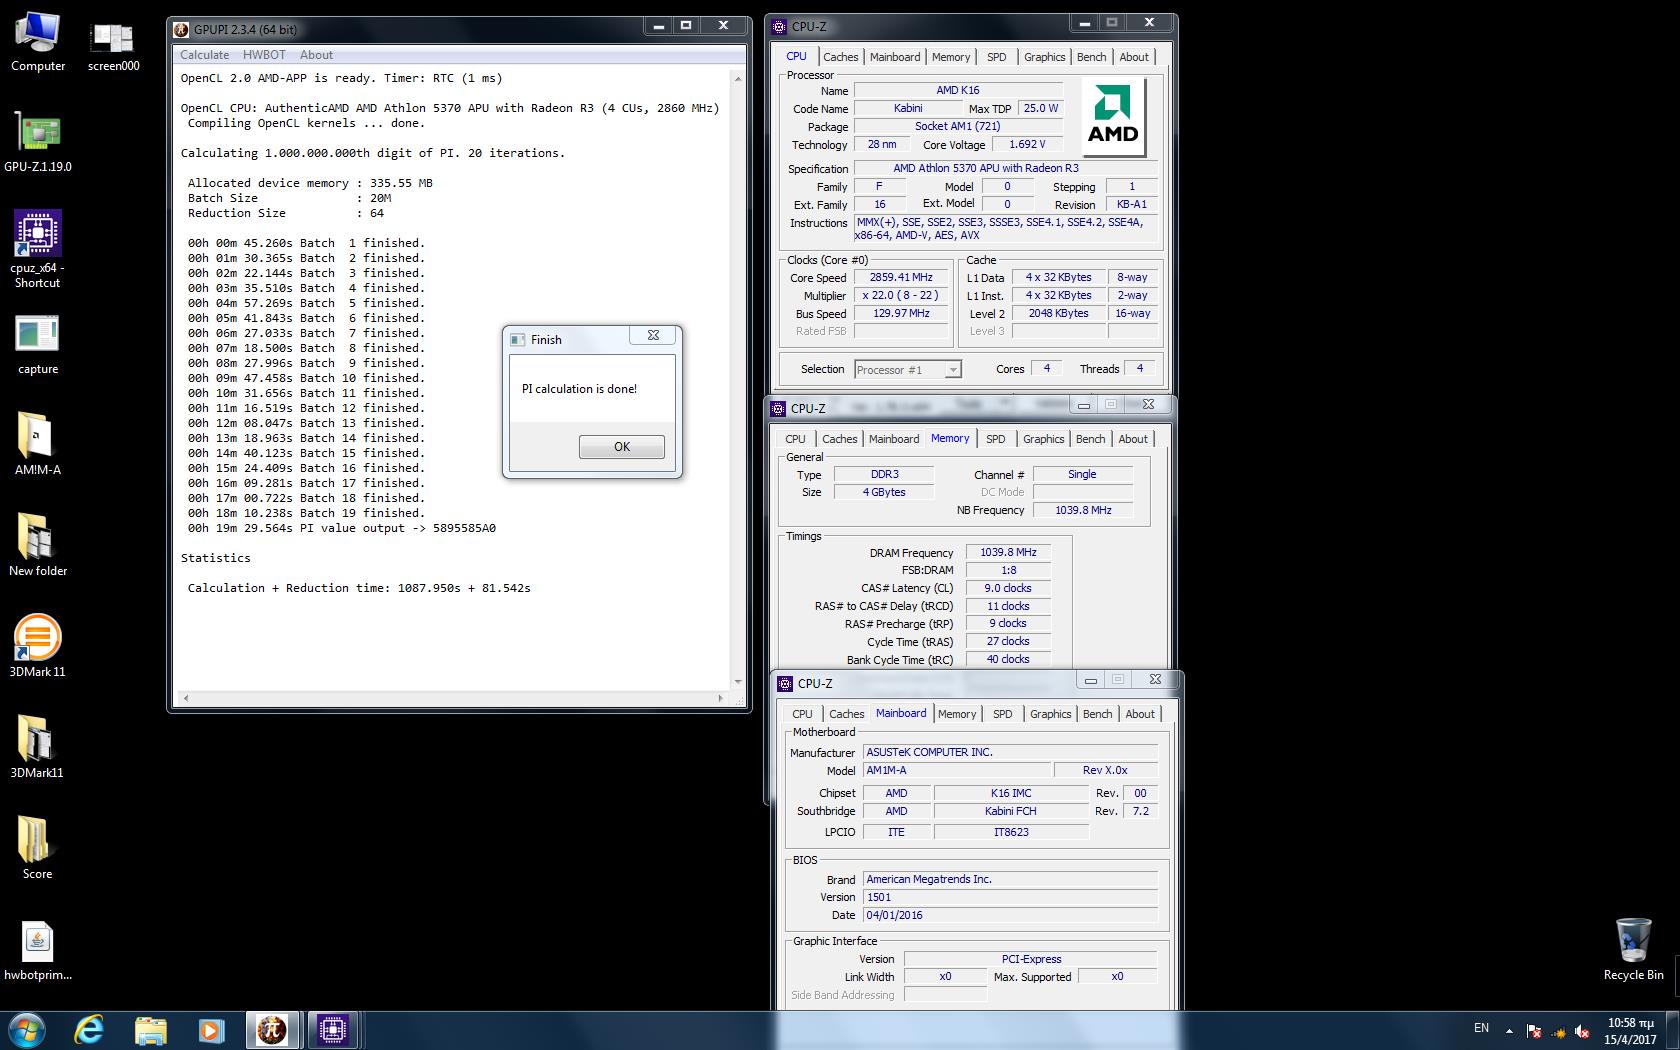
Task: Click the Bus Speed value 129.97 MHz
Action: 901,314
